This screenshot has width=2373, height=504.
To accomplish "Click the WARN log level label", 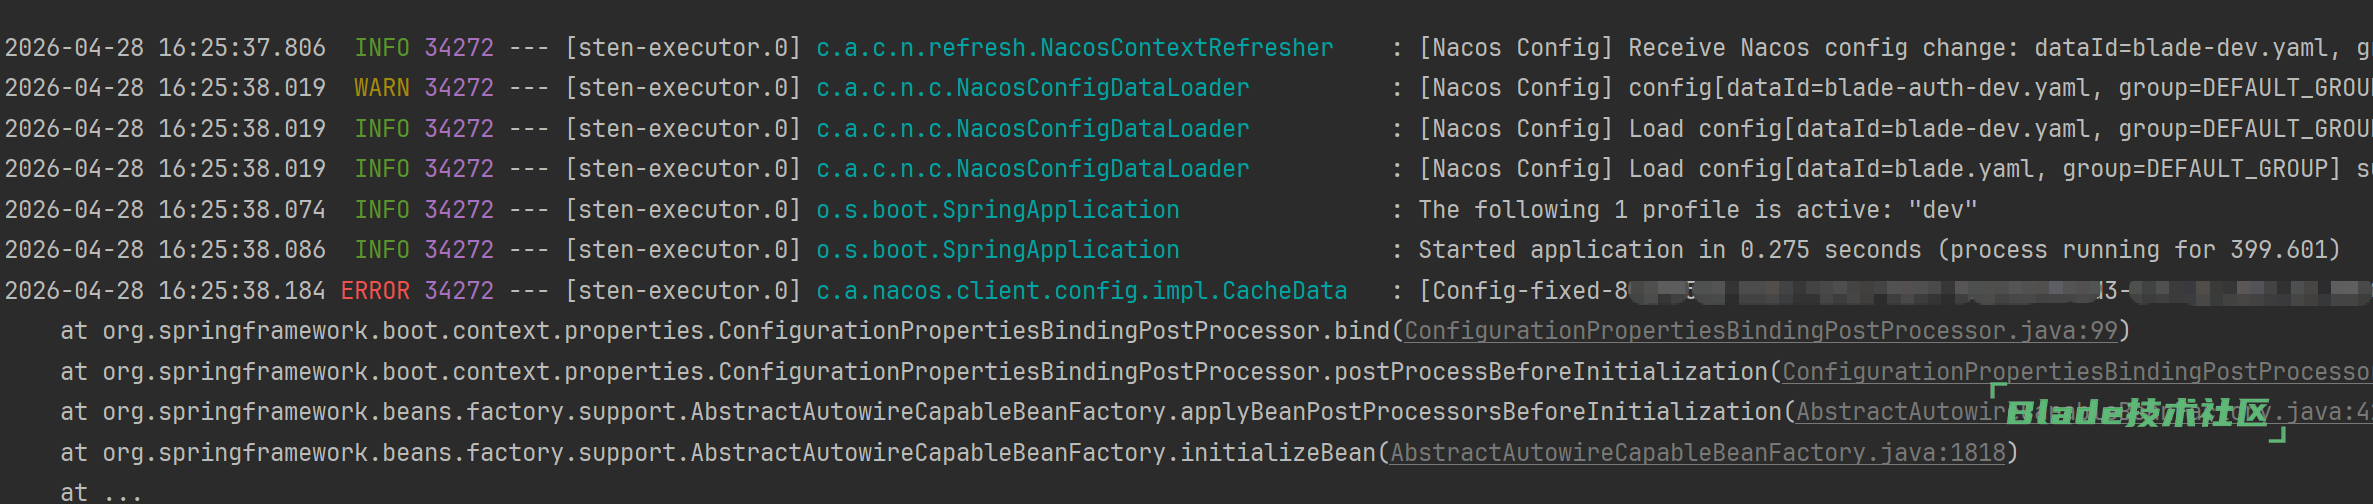I will point(381,88).
